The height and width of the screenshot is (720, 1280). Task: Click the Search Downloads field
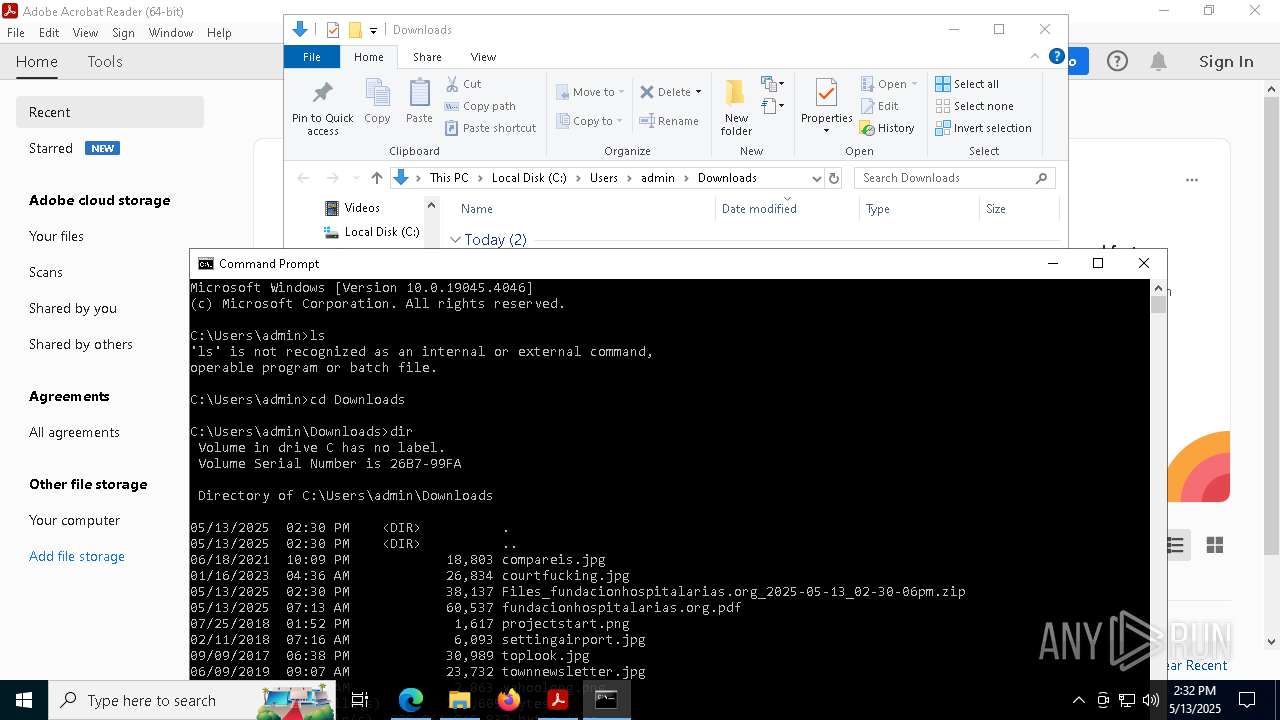tap(955, 178)
